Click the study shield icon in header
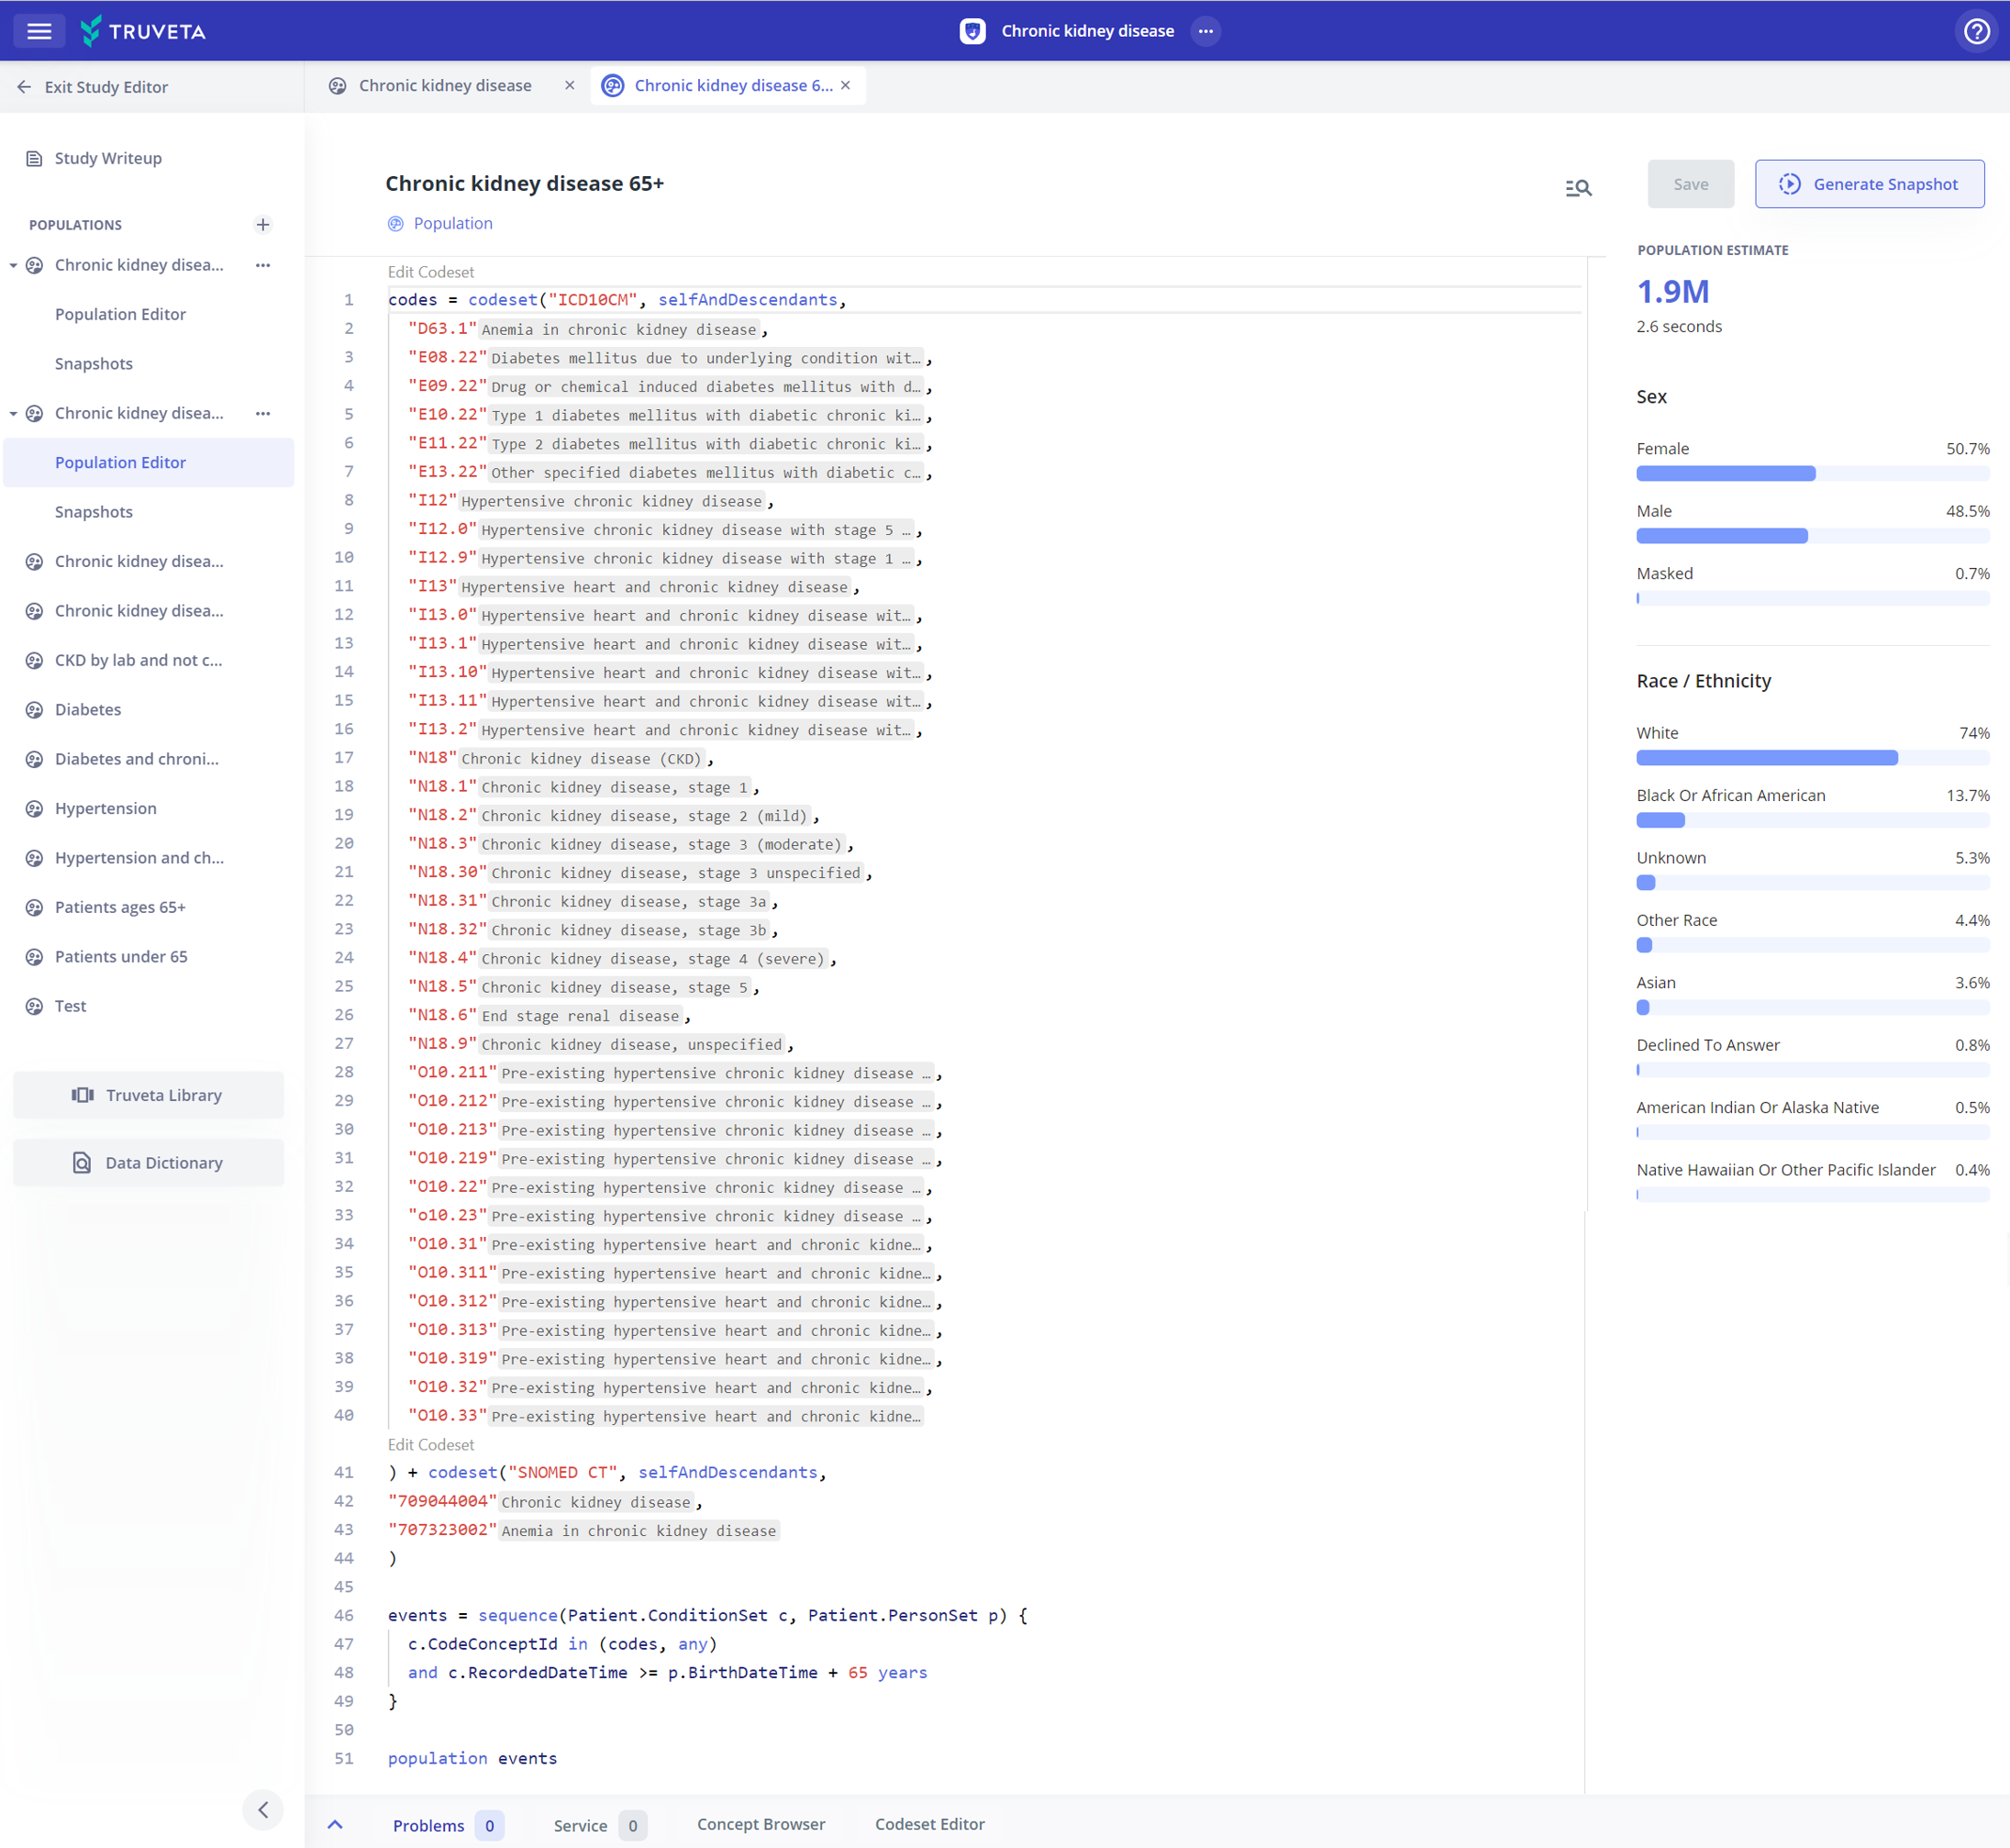Viewport: 2010px width, 1848px height. click(972, 31)
